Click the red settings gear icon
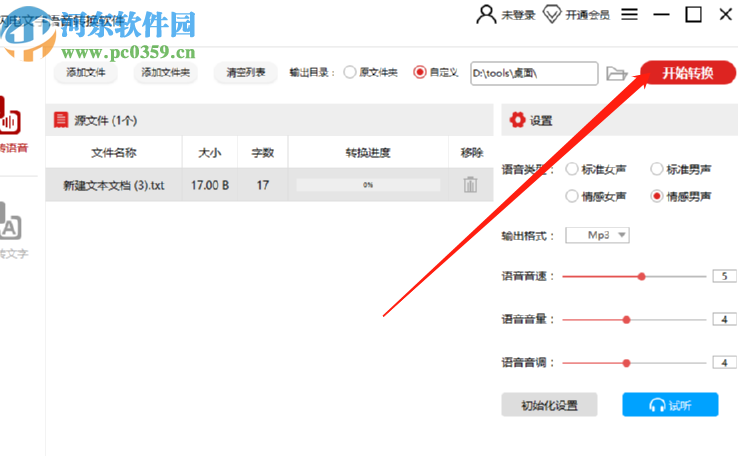 517,120
